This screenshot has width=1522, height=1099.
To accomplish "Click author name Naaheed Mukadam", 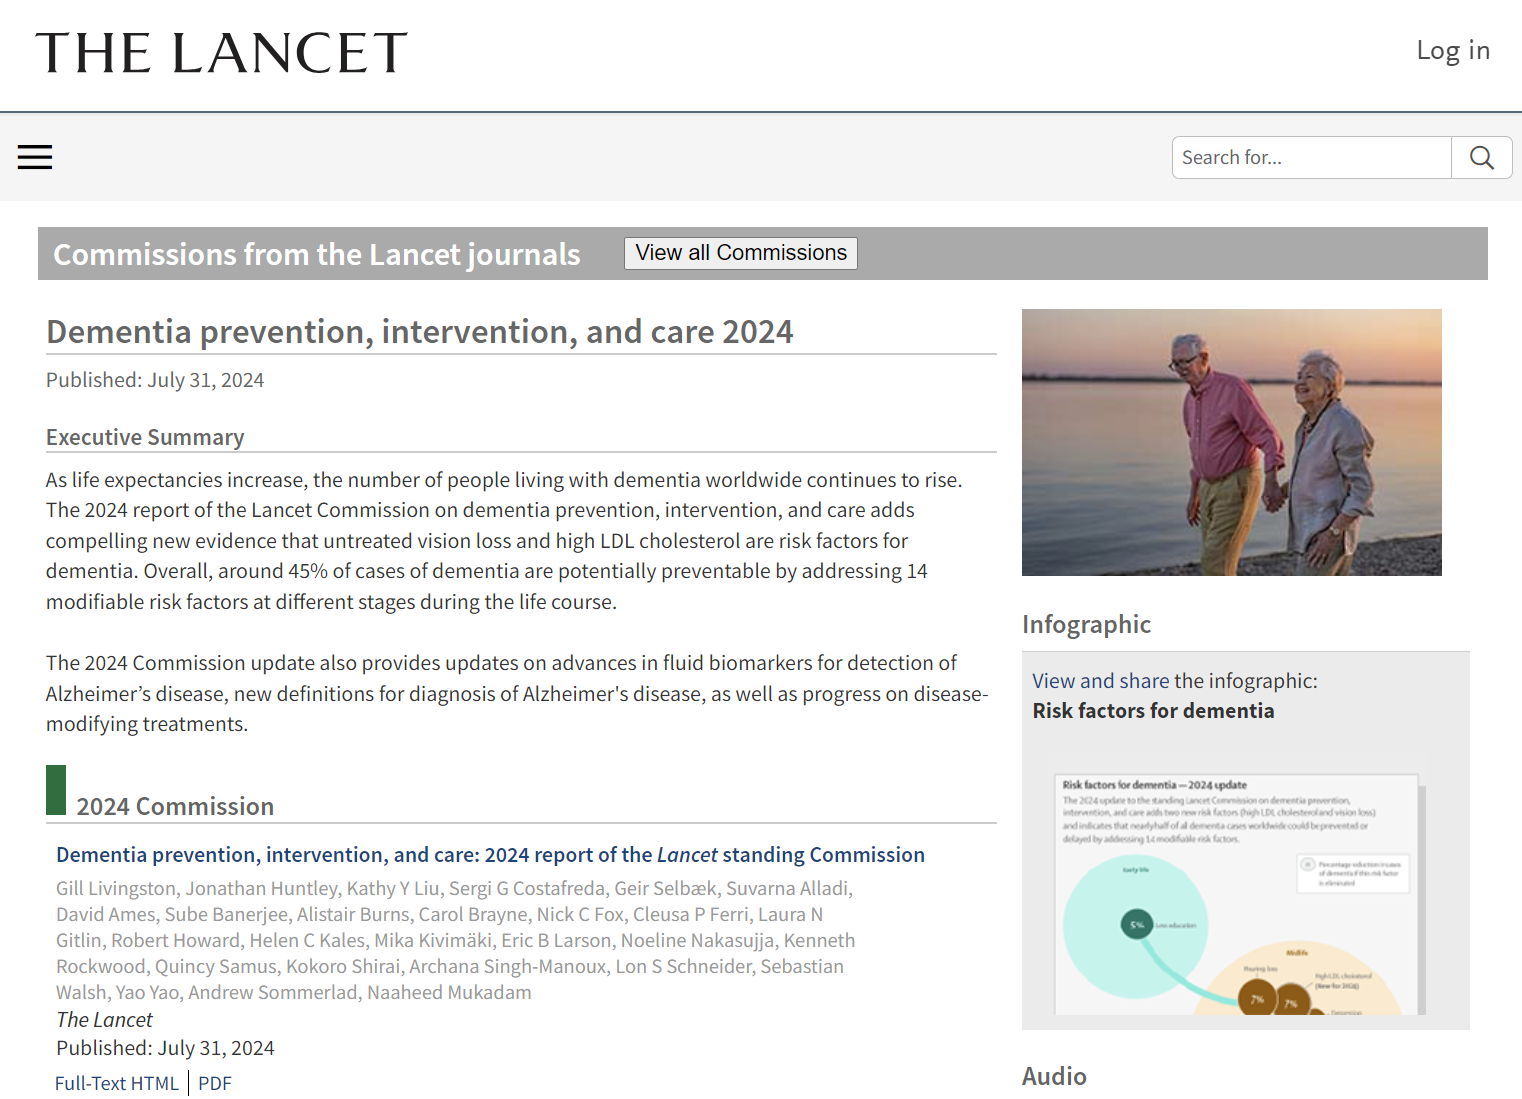I will tap(449, 992).
